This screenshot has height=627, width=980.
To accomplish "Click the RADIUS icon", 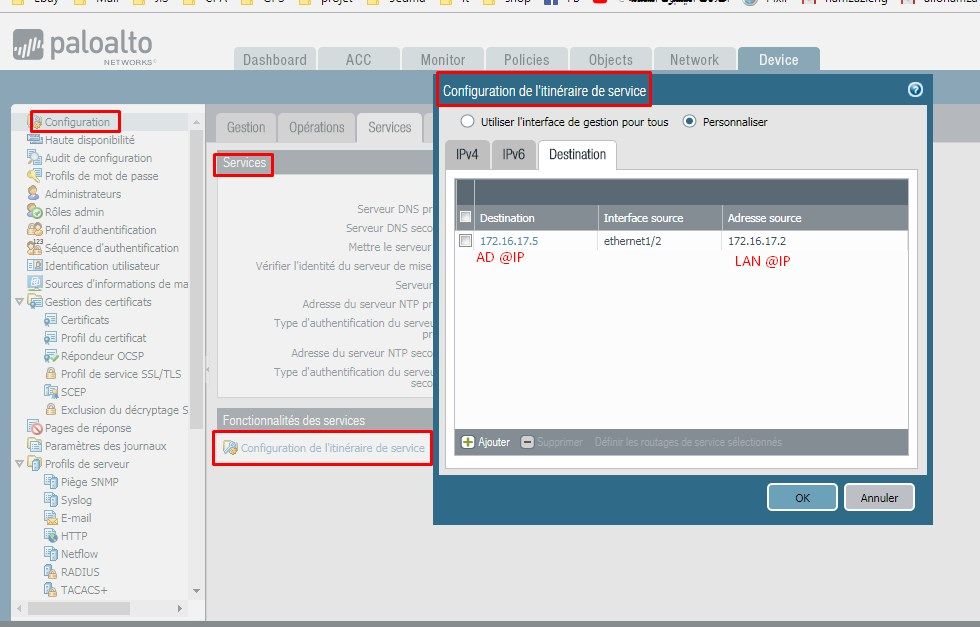I will pyautogui.click(x=51, y=571).
